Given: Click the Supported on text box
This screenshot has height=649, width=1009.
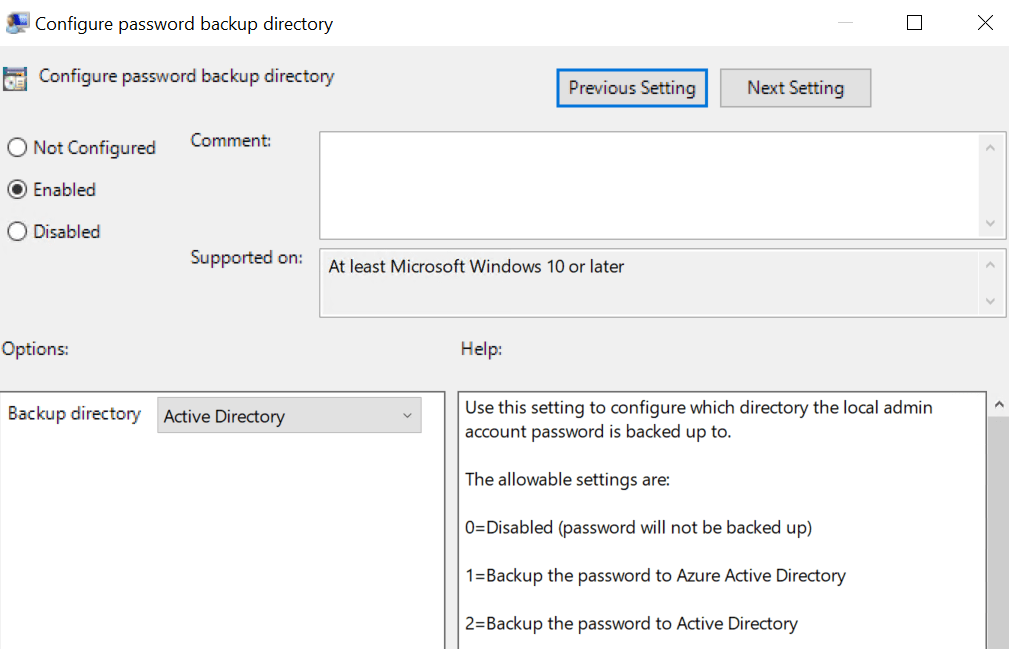Looking at the screenshot, I should (648, 283).
